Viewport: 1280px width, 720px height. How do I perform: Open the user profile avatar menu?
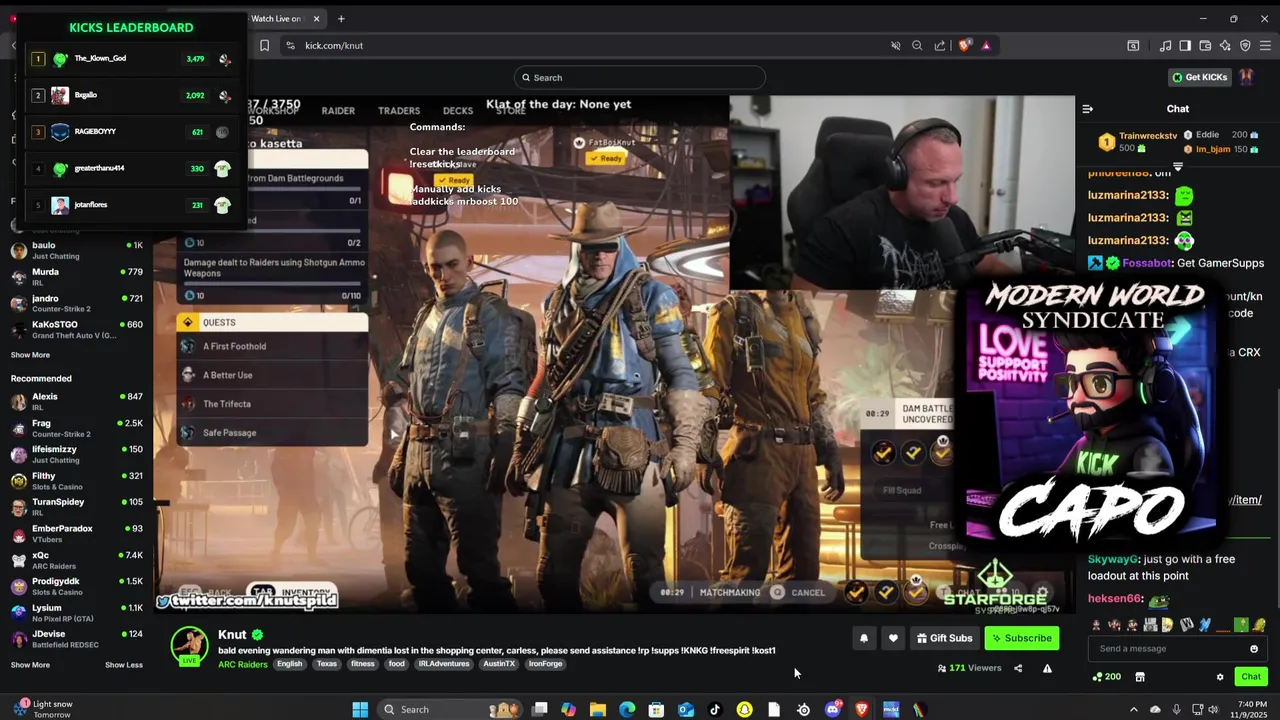tap(1246, 77)
